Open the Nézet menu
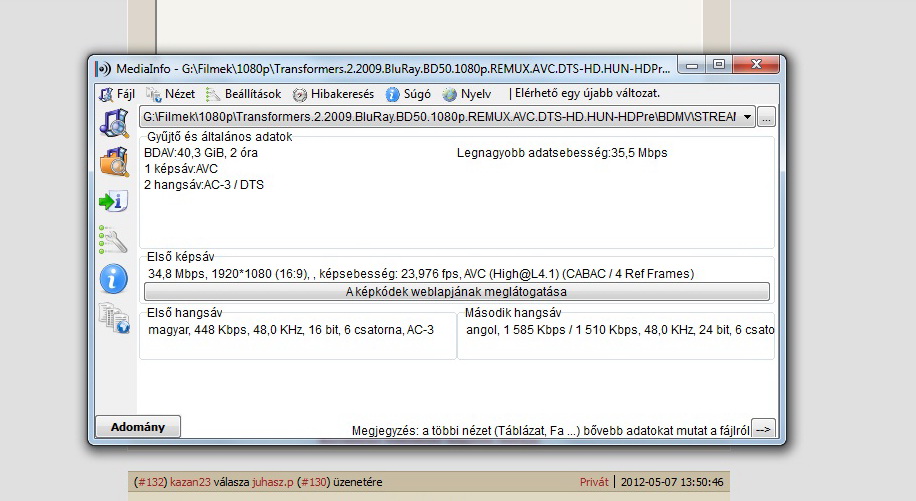This screenshot has width=916, height=501. [171, 94]
